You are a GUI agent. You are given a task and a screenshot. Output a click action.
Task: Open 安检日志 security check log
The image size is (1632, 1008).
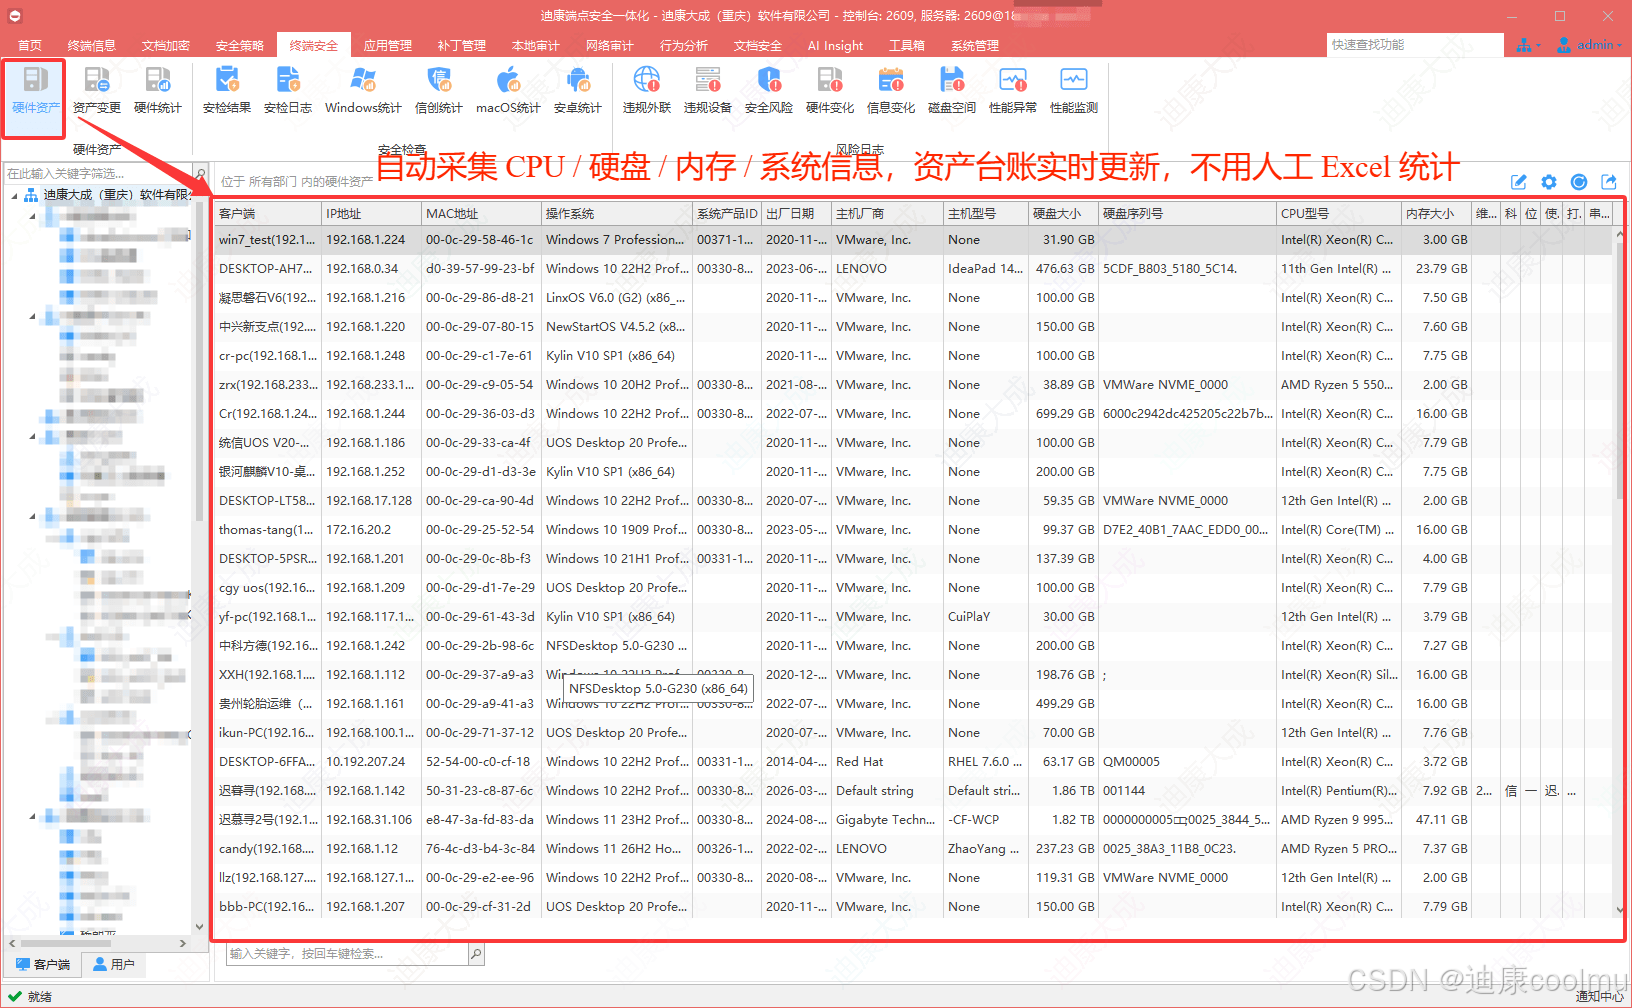coord(288,91)
